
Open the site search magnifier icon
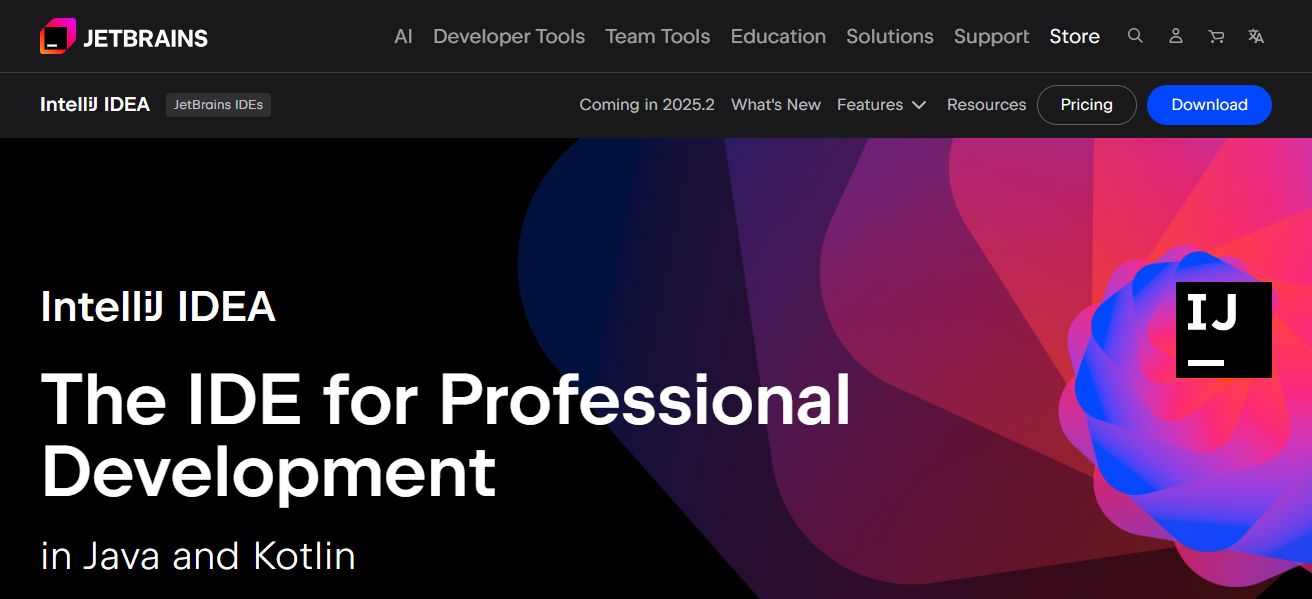tap(1135, 36)
